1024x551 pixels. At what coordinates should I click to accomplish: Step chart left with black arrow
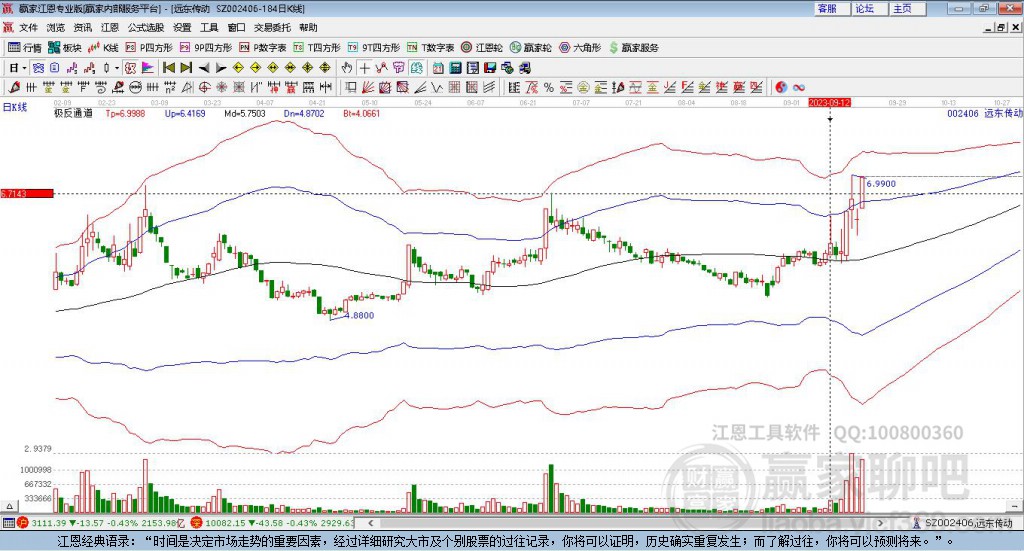204,68
